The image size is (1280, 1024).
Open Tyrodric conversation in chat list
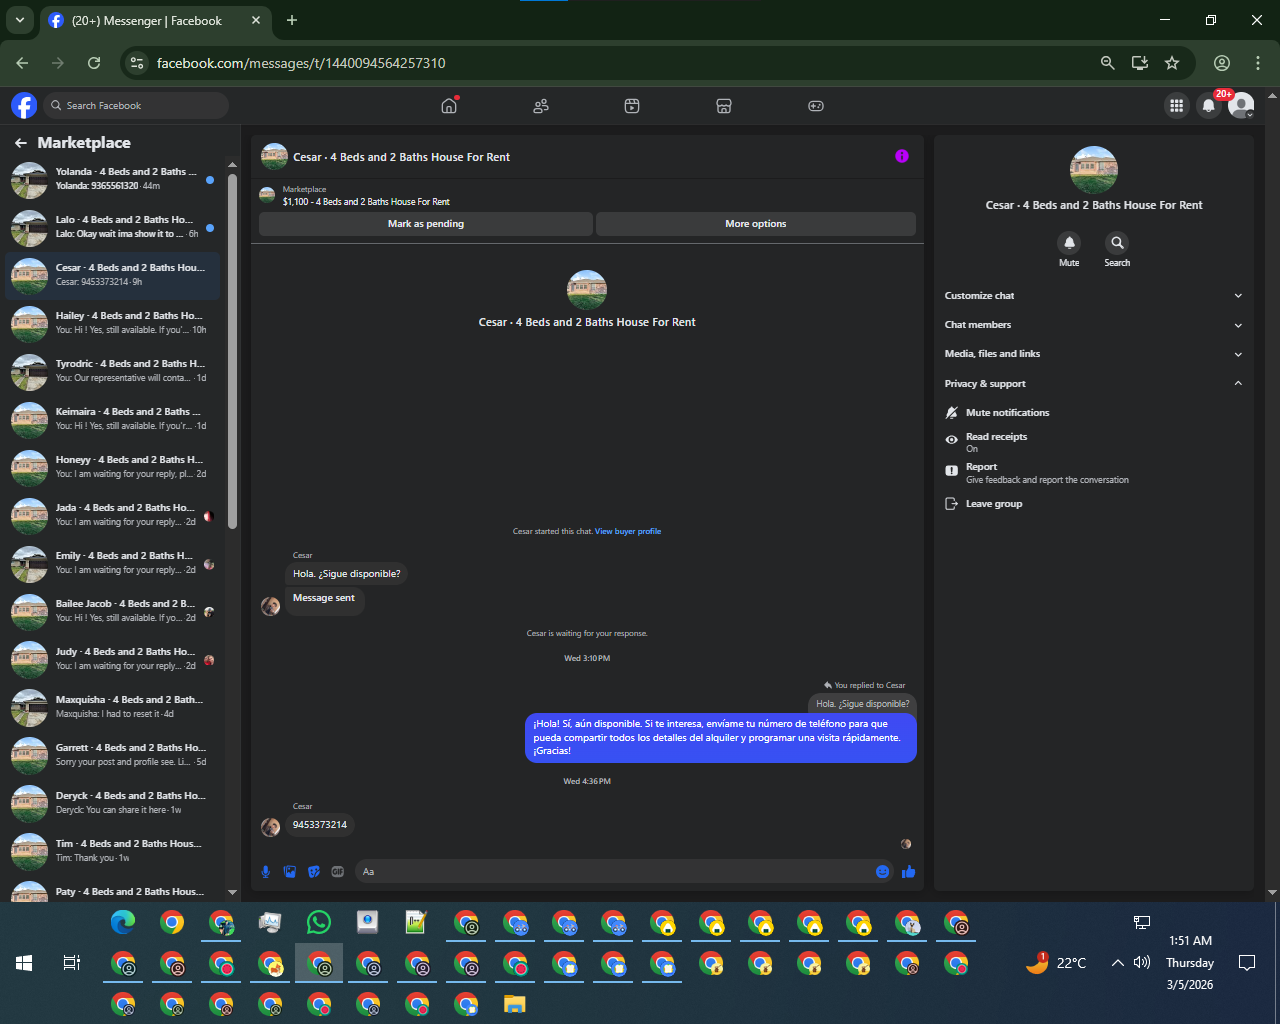click(113, 372)
